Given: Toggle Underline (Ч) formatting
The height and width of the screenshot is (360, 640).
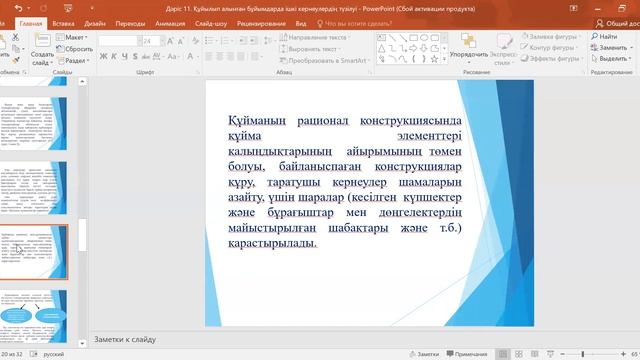Looking at the screenshot, I should pos(124,56).
